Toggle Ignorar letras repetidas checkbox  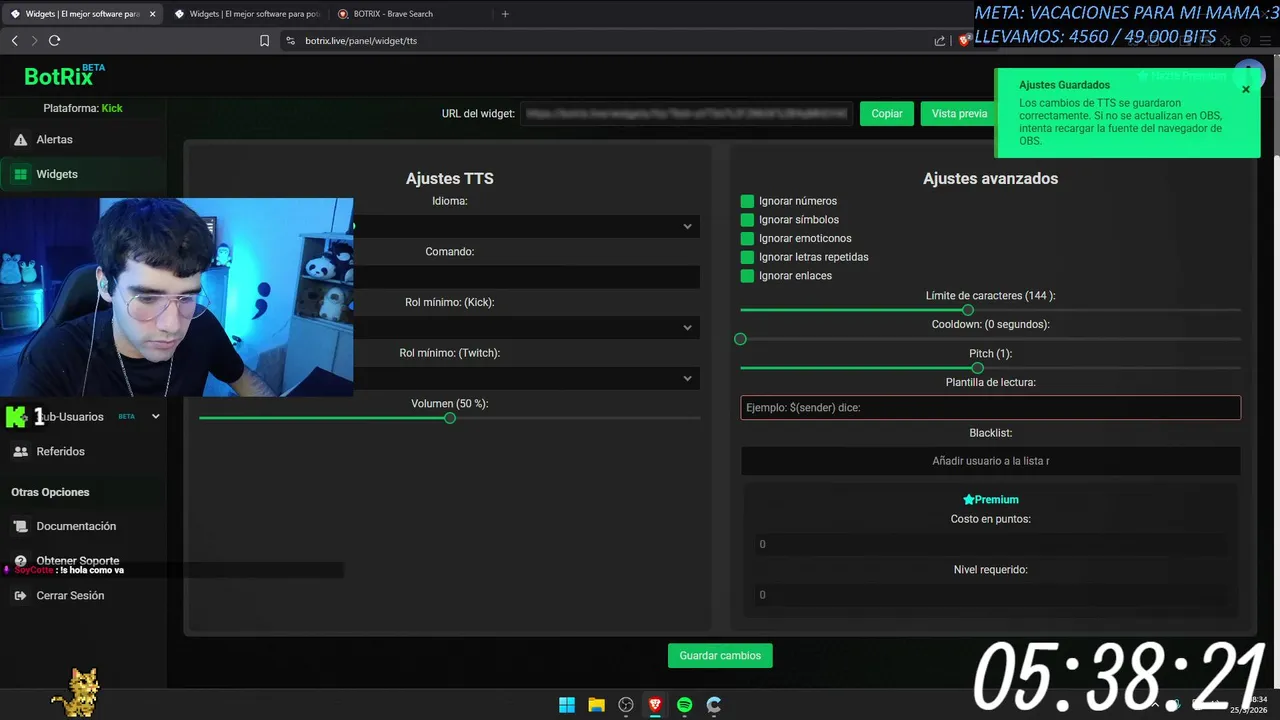click(747, 257)
